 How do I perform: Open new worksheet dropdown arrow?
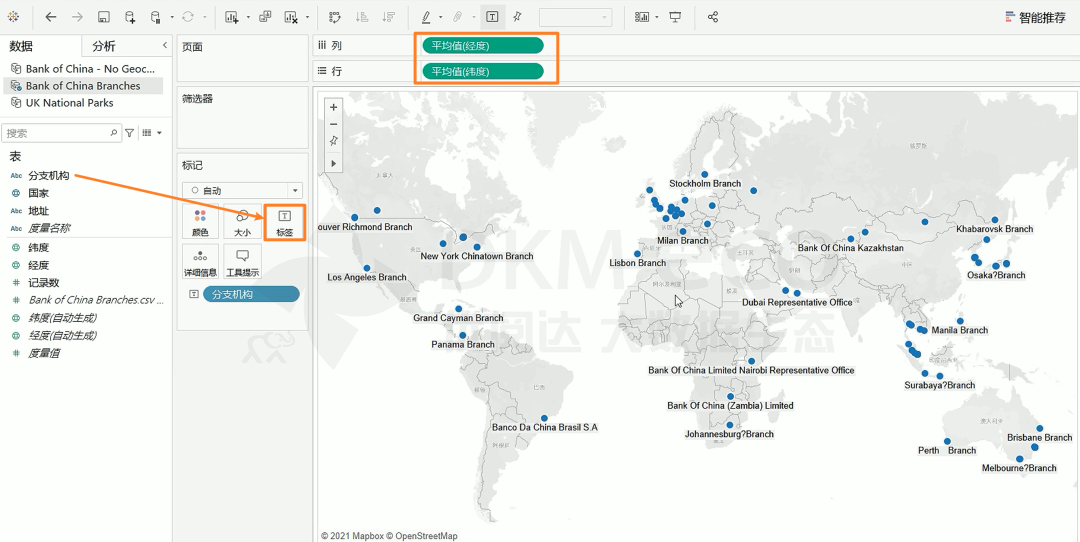pos(247,17)
